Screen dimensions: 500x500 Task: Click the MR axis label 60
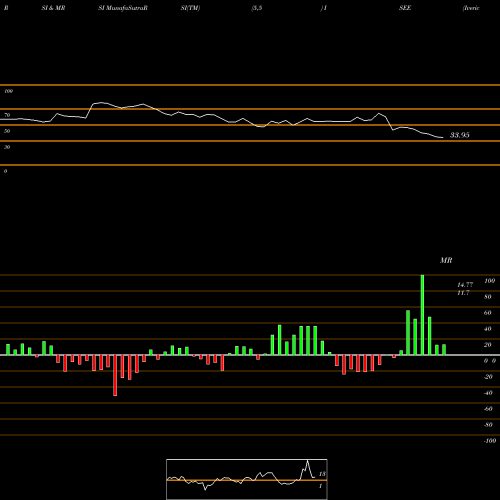488,313
